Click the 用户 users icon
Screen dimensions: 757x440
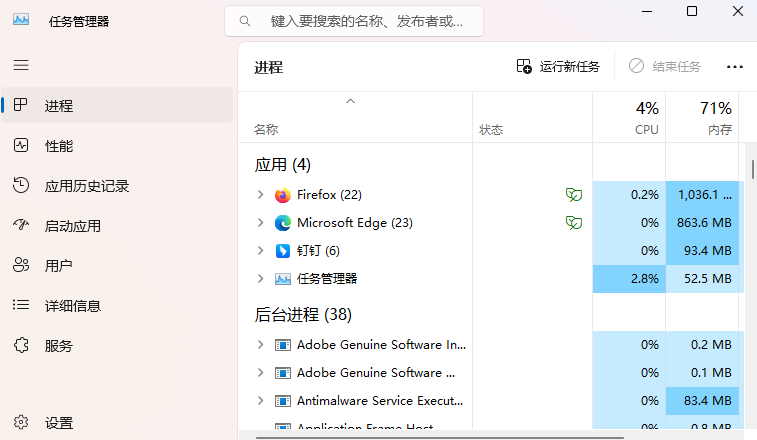point(21,265)
